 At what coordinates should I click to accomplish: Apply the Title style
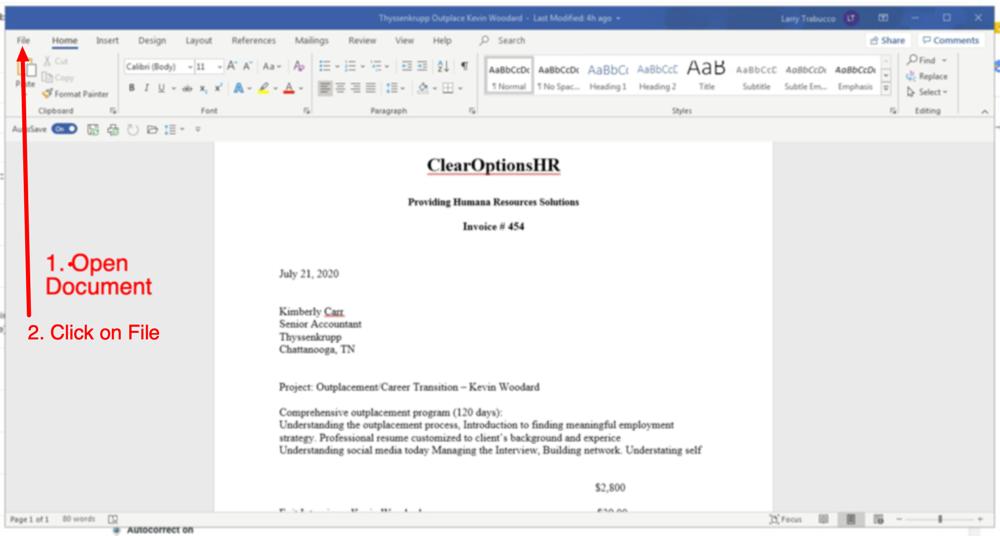coord(706,75)
